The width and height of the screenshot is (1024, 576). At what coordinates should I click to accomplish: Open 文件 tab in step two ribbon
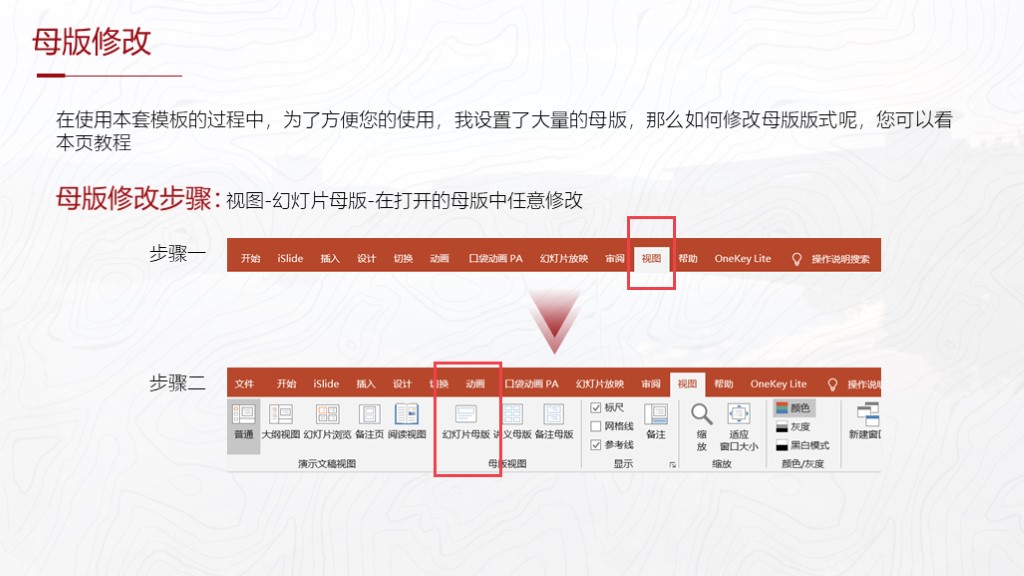tap(244, 384)
